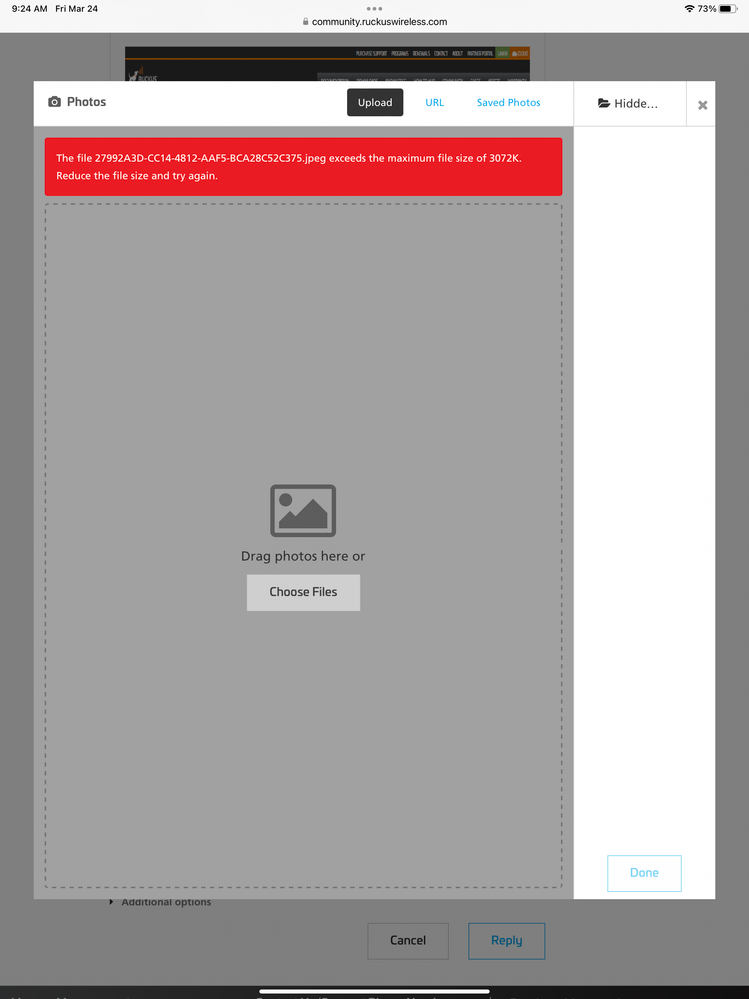This screenshot has width=749, height=999.
Task: Tap the 9:24 AM clock
Action: point(29,9)
